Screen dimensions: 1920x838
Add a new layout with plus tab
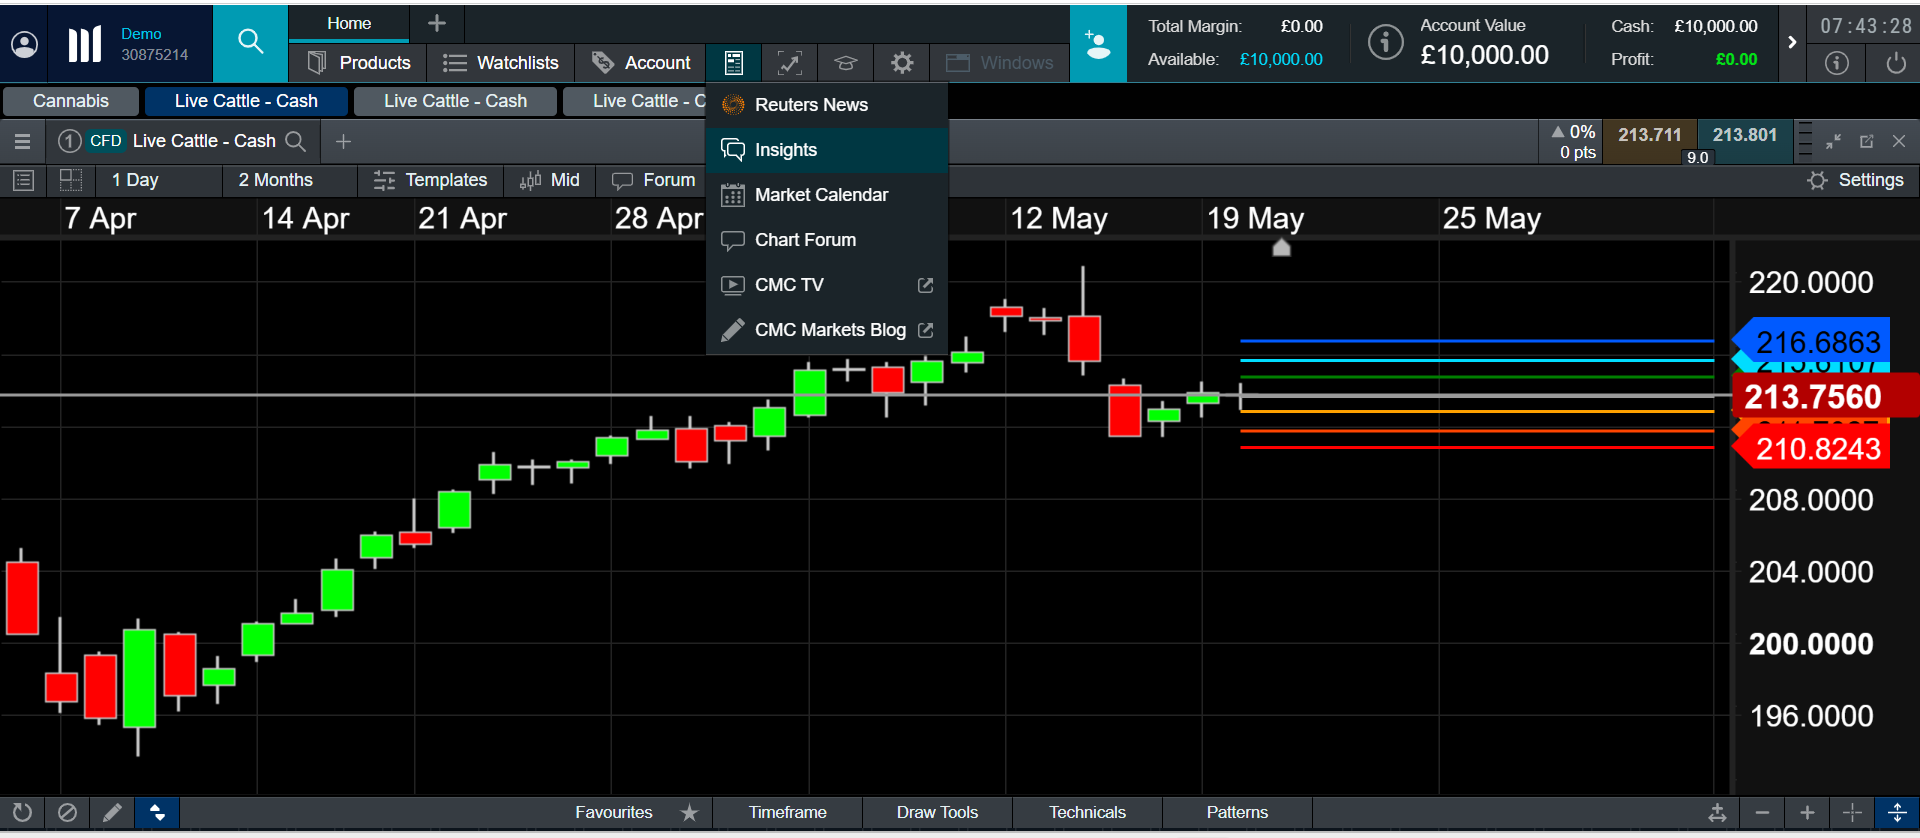[x=437, y=23]
